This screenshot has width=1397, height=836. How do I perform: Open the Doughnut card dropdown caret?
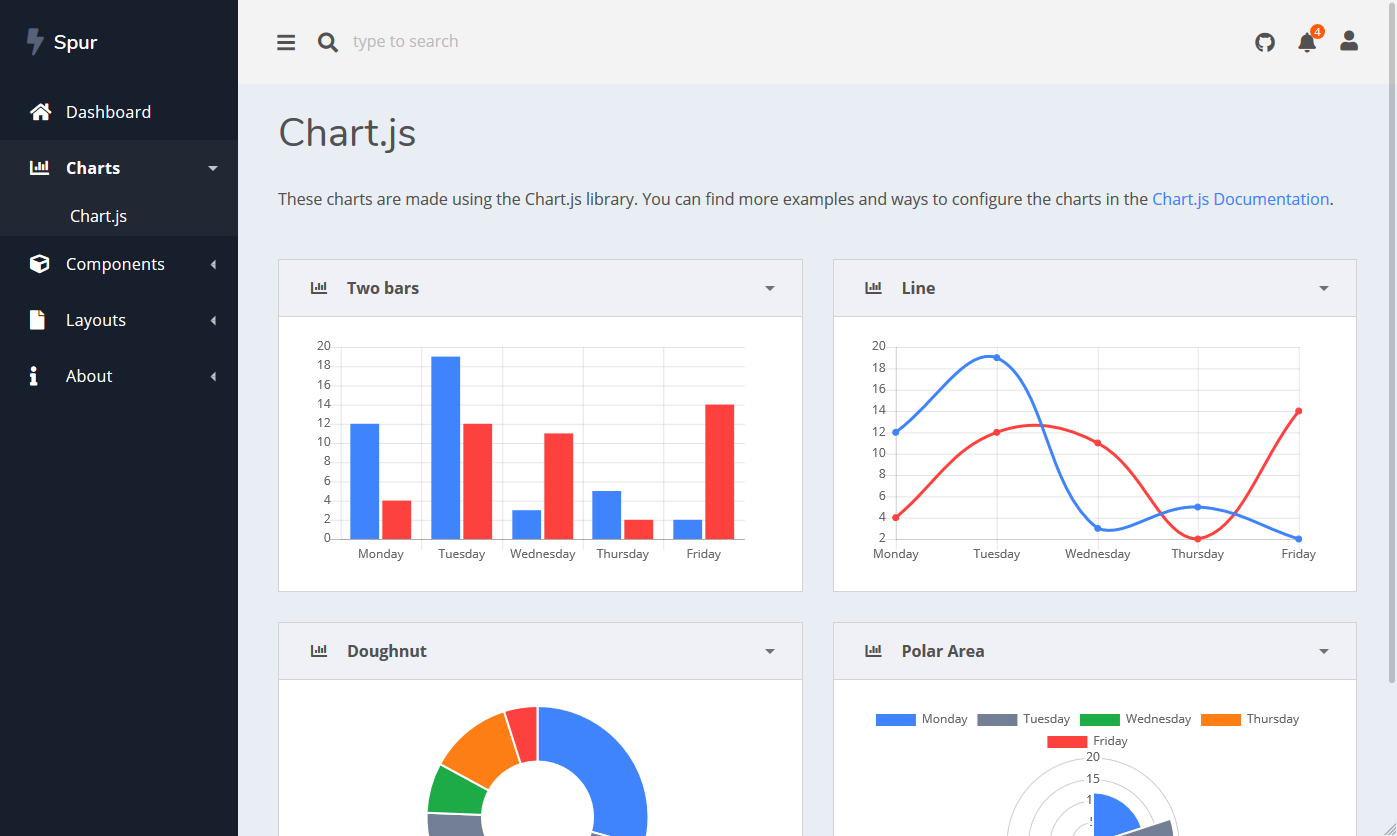[770, 651]
